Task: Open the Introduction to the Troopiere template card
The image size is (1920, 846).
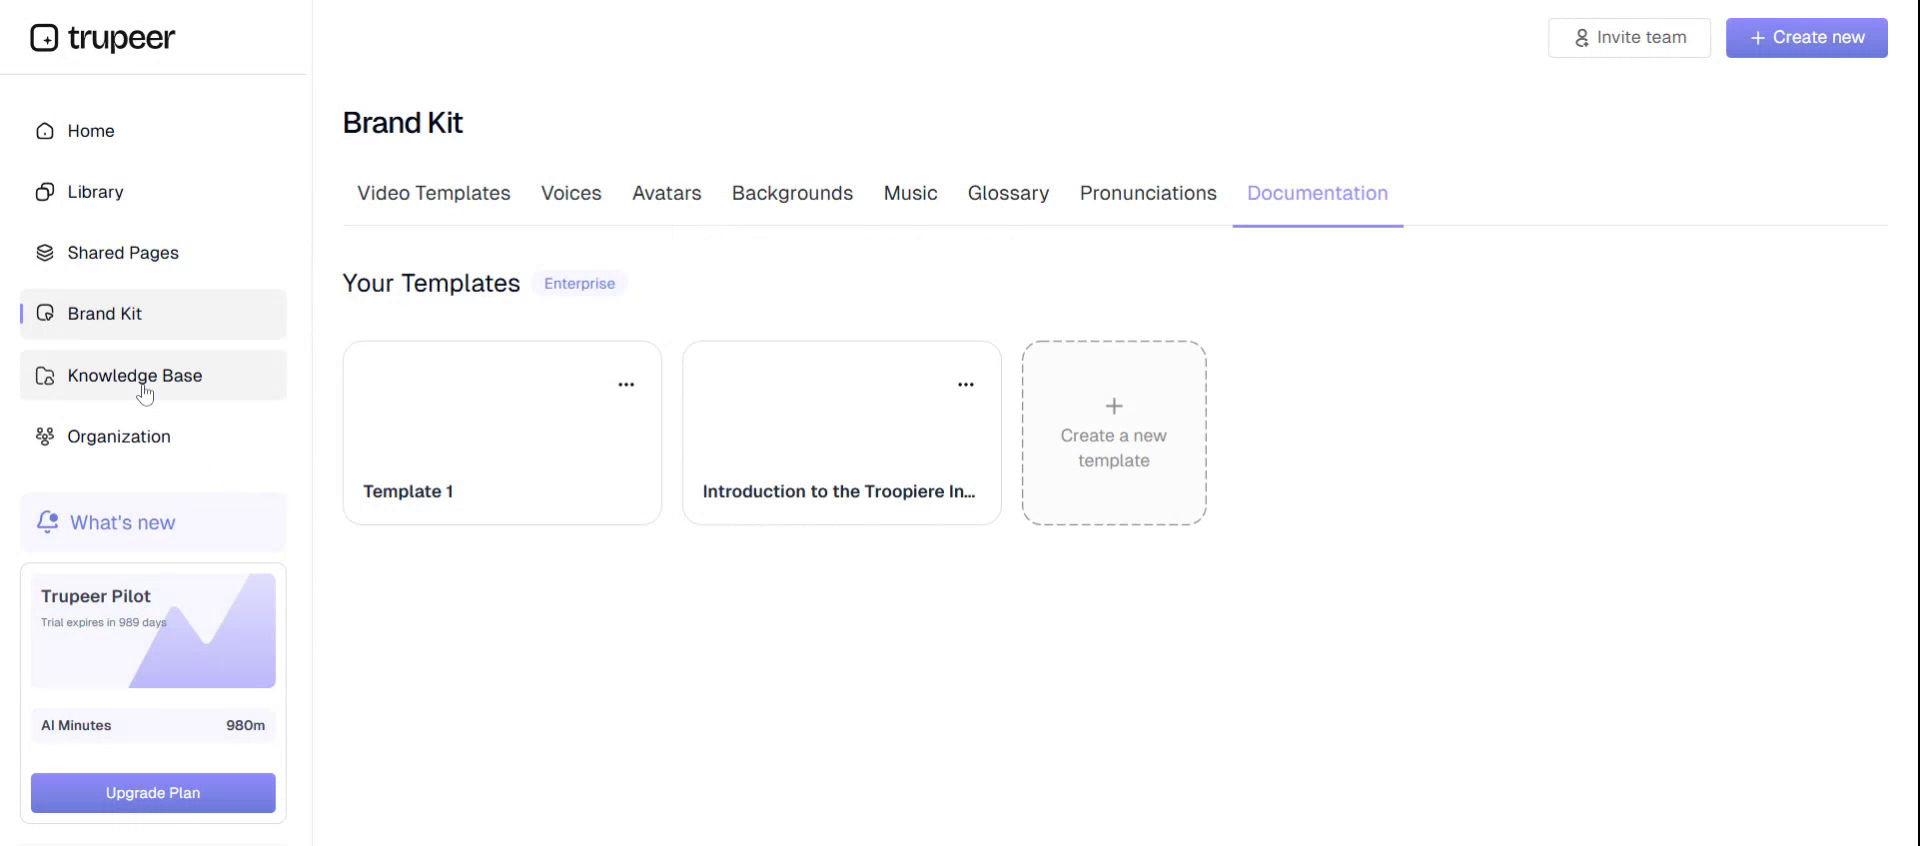Action: click(x=842, y=433)
